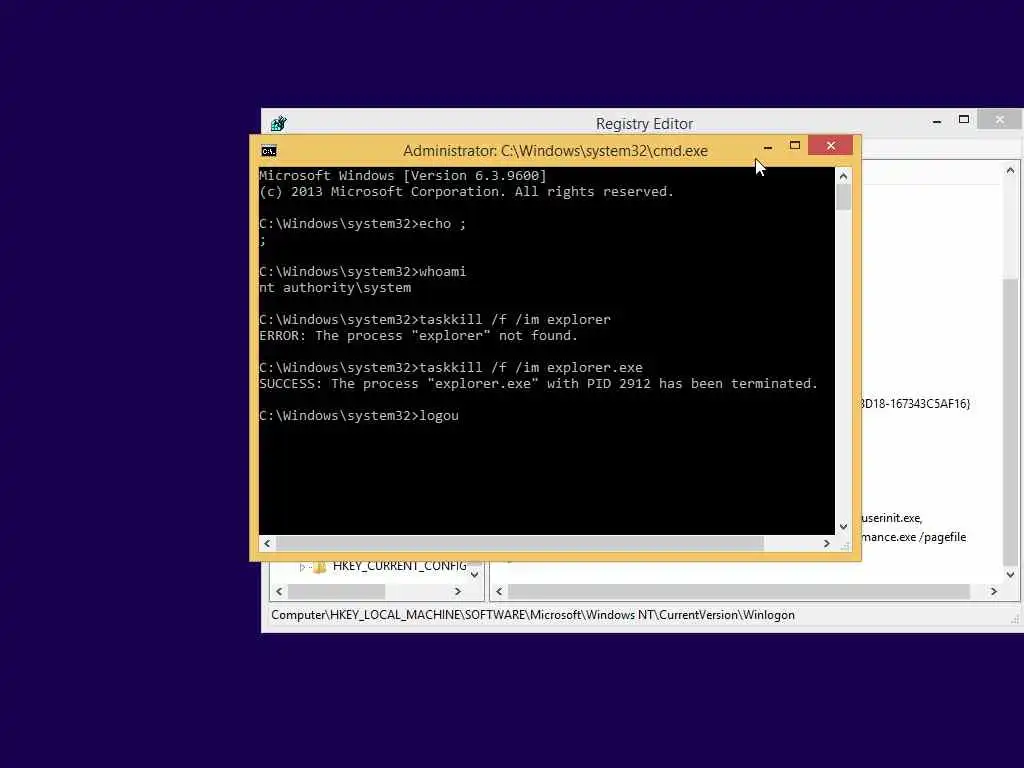Maximize the Registry Editor window
The height and width of the screenshot is (768, 1024).
click(x=964, y=120)
